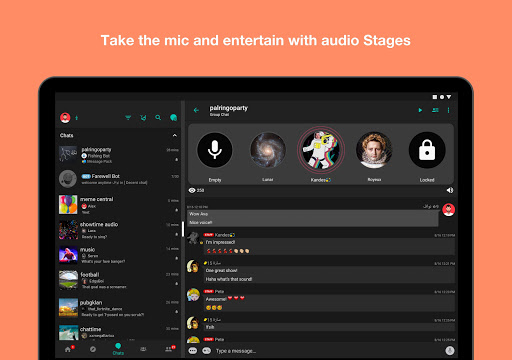The width and height of the screenshot is (512, 360).
Task: Click the chat list scrollbar handle
Action: tap(183, 229)
